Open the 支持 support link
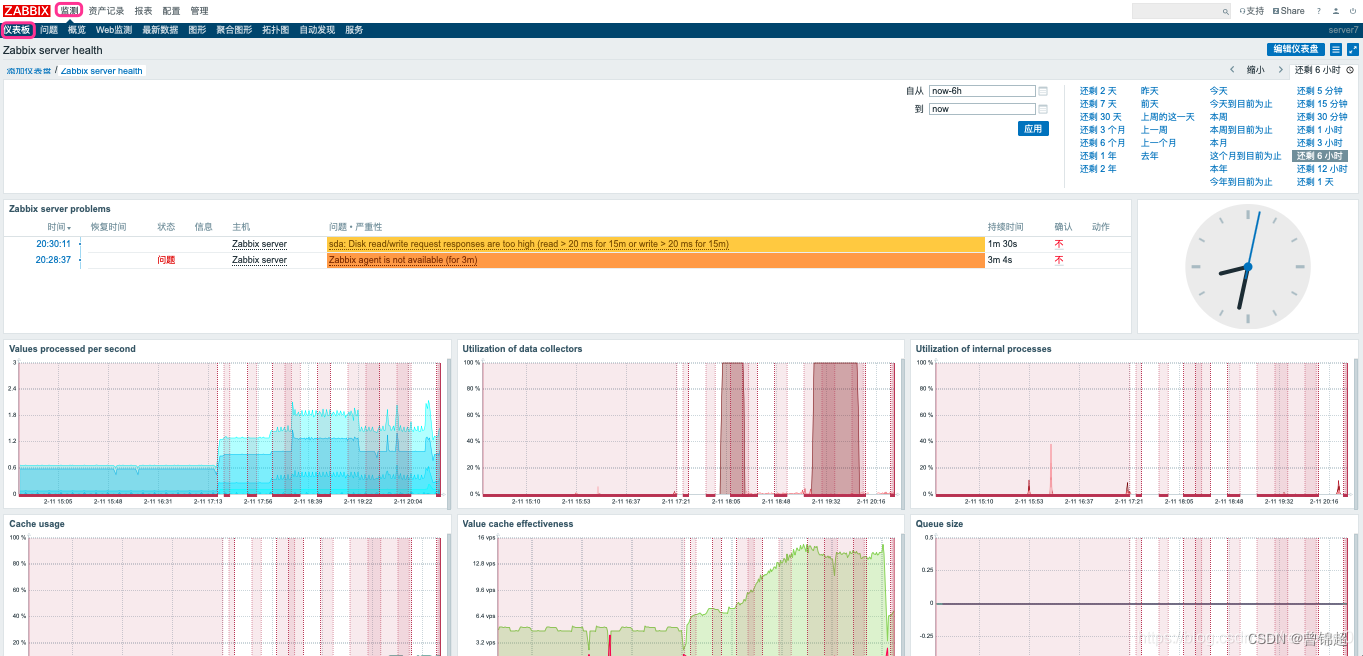This screenshot has width=1363, height=656. 1251,11
